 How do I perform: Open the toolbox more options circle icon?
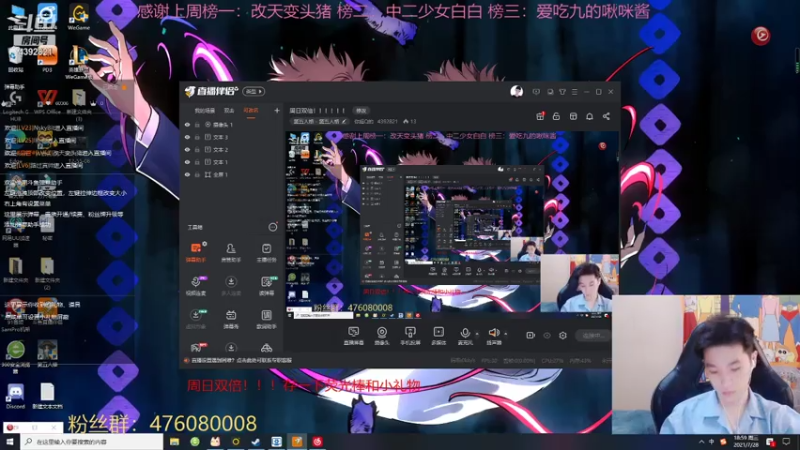pos(273,227)
